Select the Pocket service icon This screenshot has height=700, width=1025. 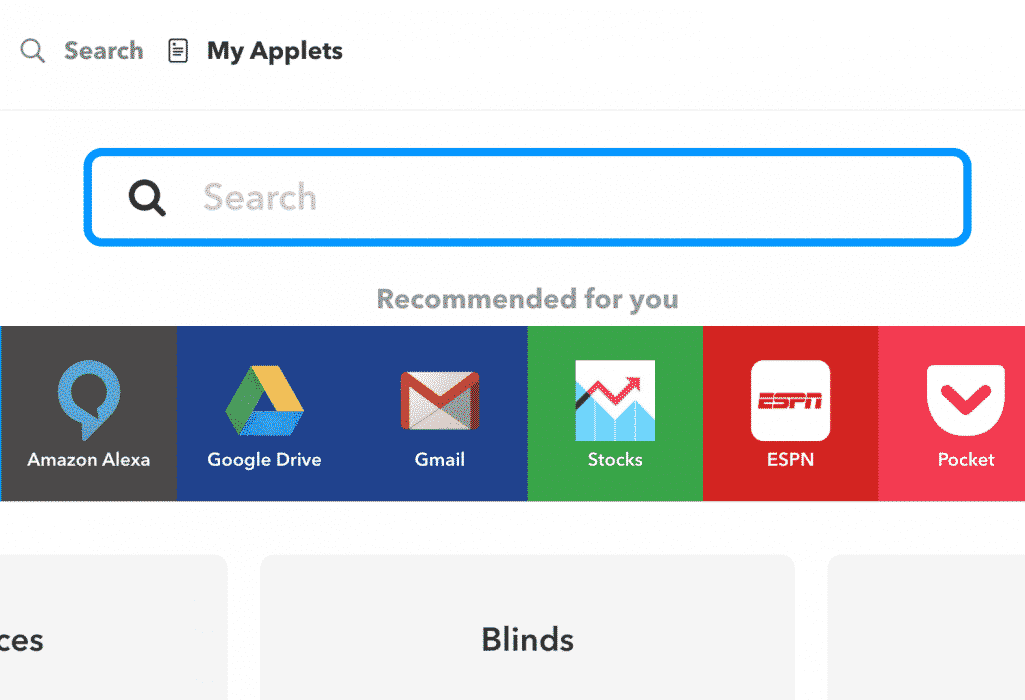[966, 400]
